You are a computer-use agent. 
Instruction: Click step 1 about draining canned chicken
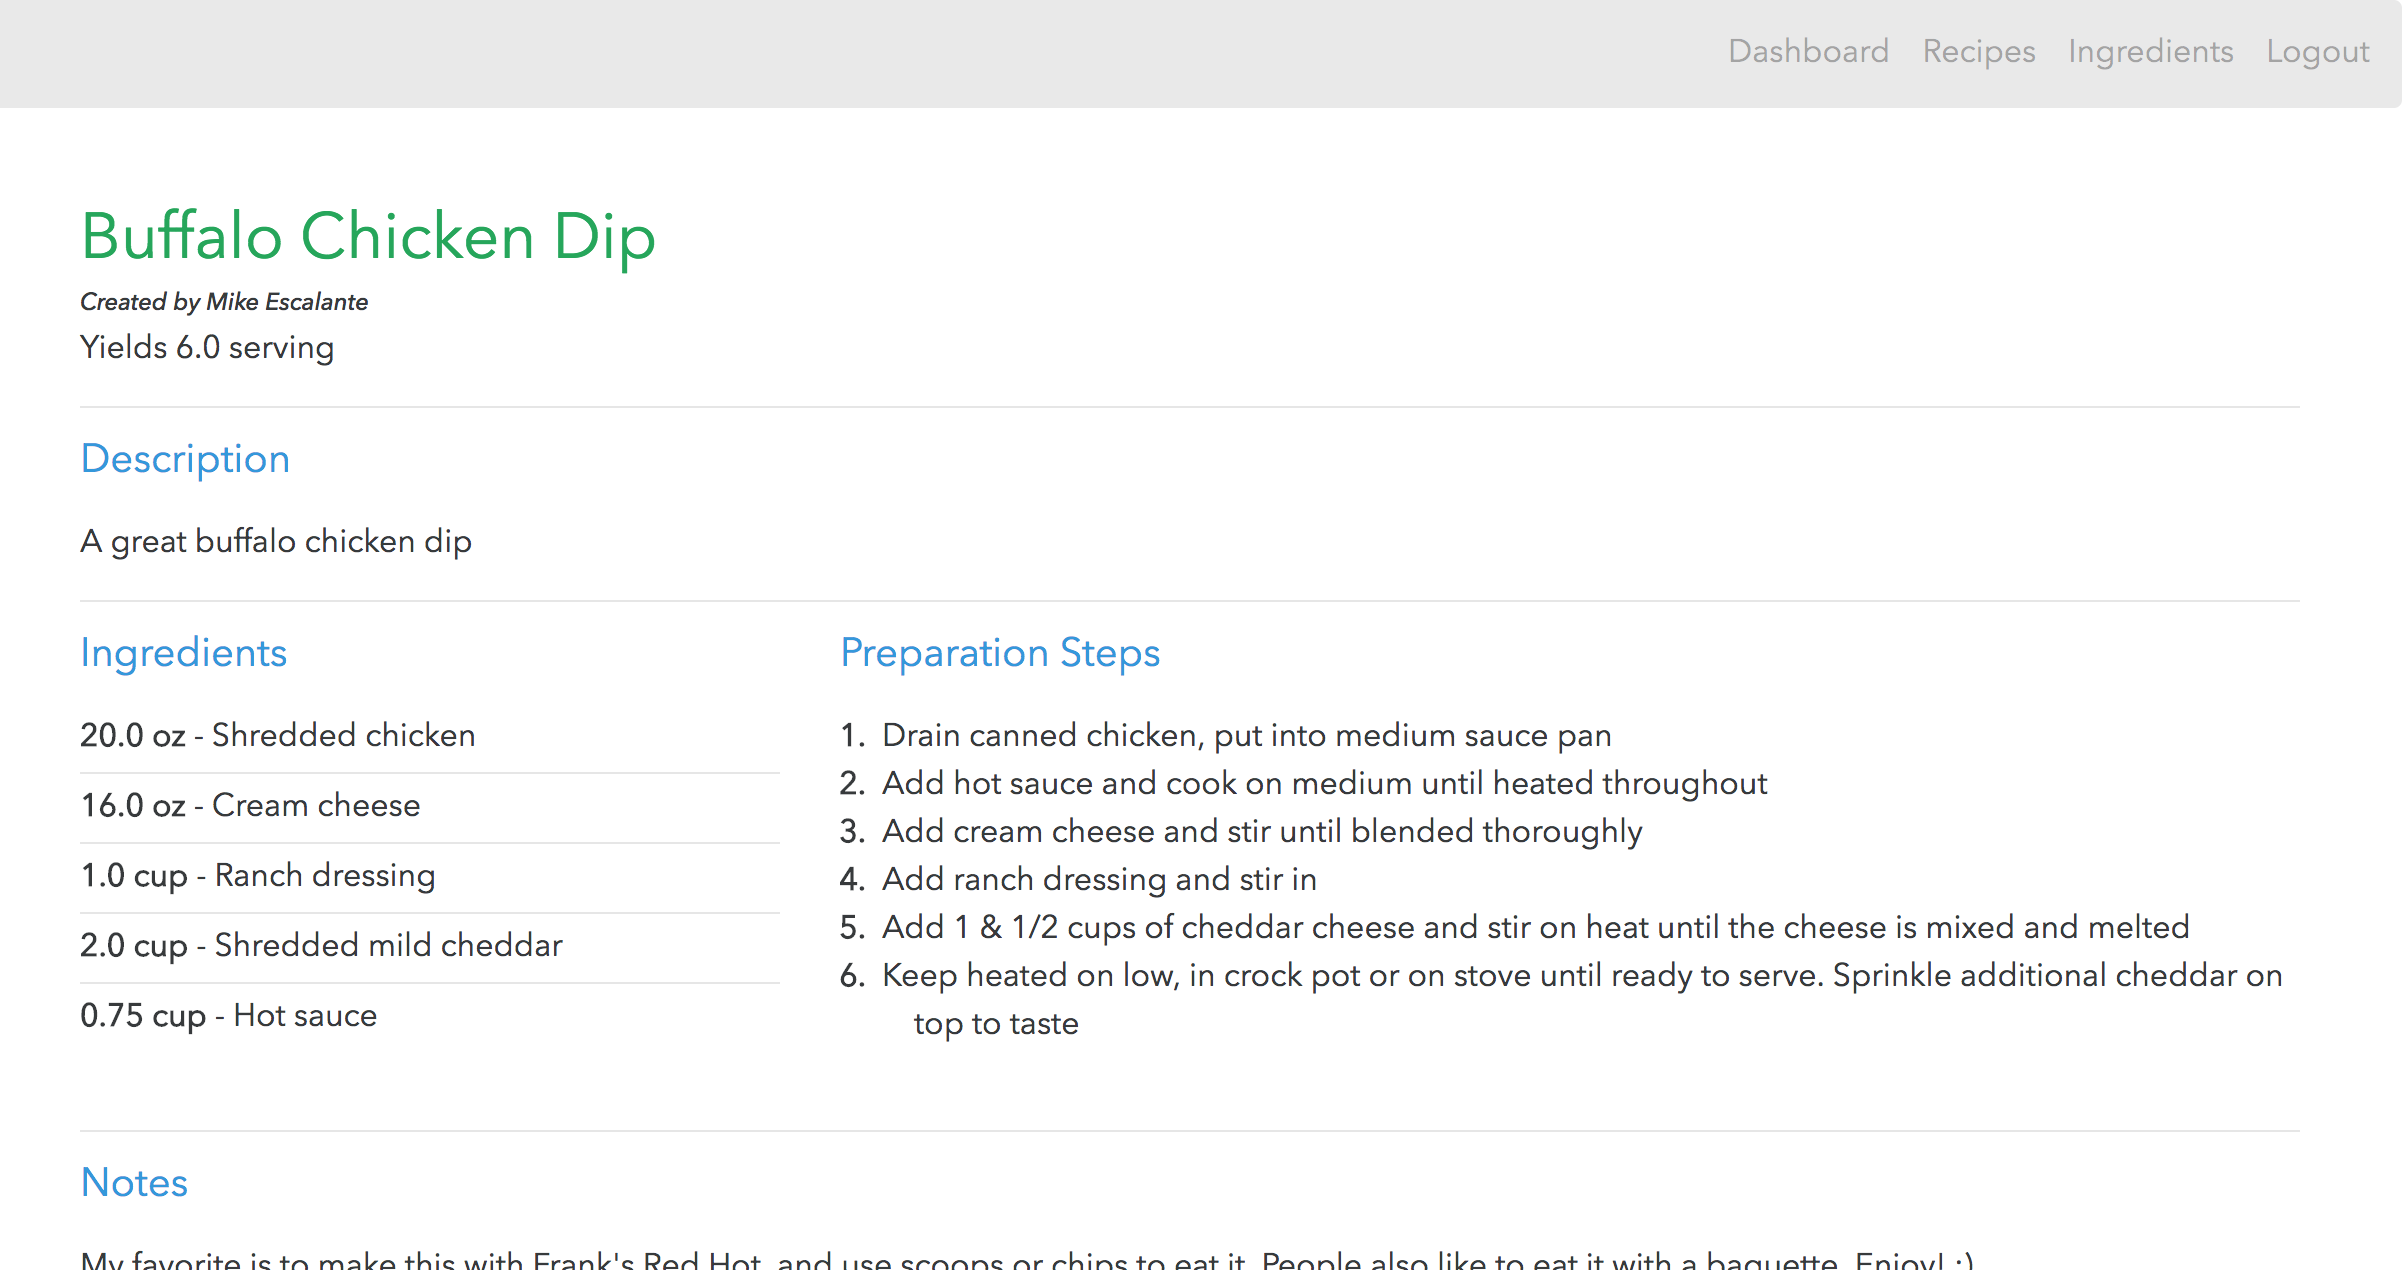tap(1246, 736)
